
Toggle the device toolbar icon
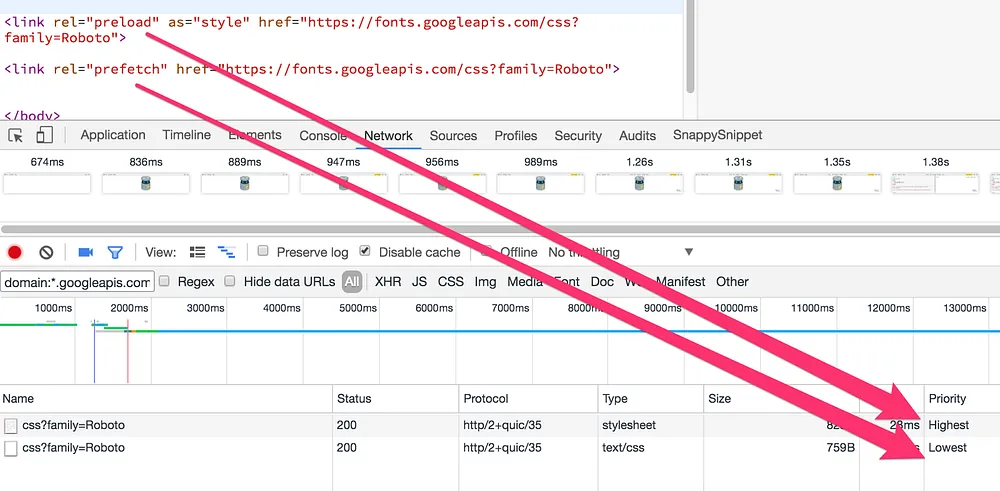[44, 135]
